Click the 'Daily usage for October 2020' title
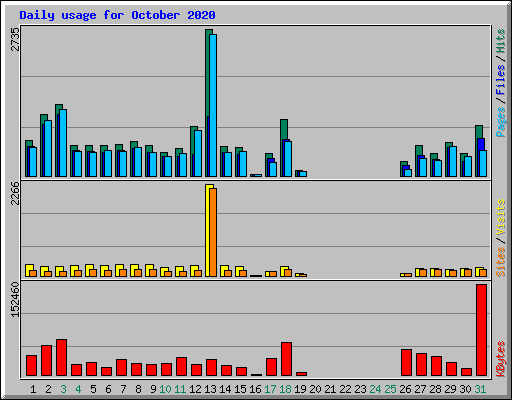 point(117,15)
